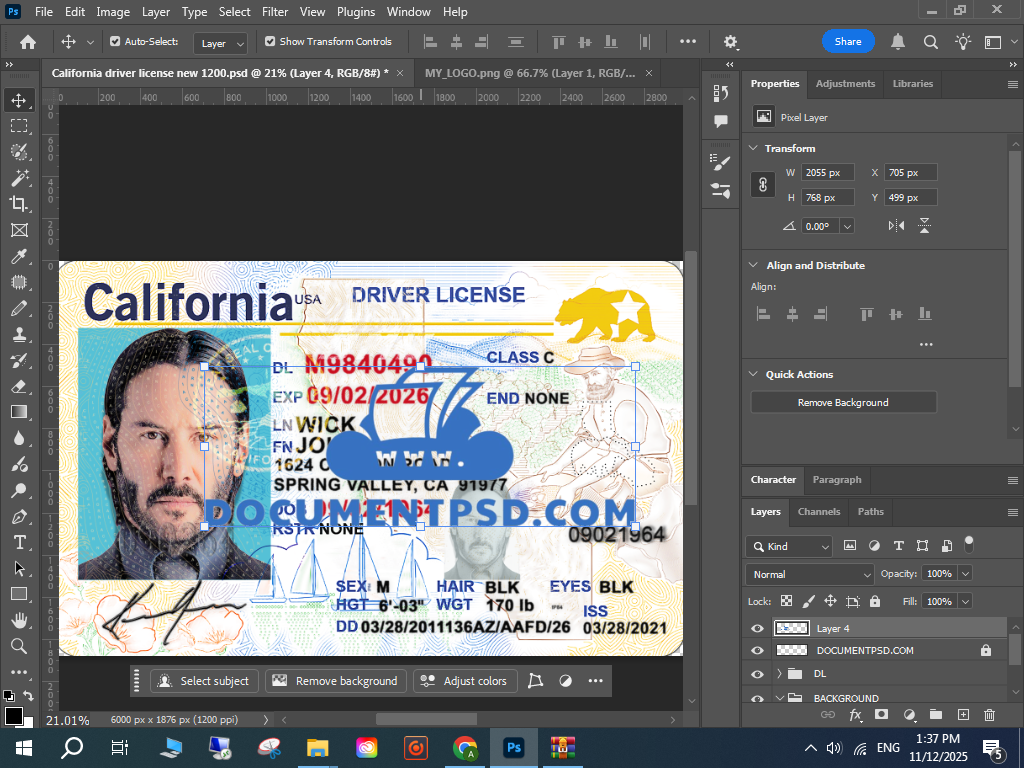
Task: Click Remove Background in Quick Actions
Action: point(843,402)
